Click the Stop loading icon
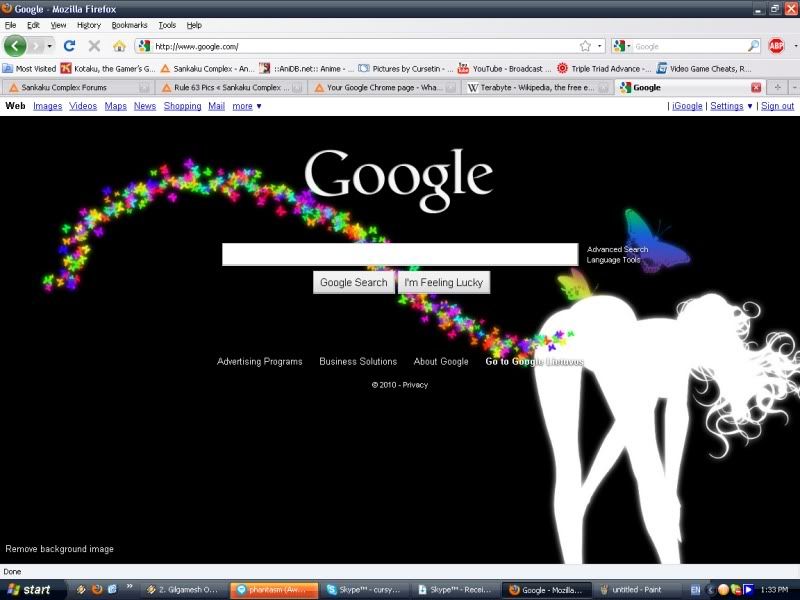This screenshot has height=600, width=800. (x=94, y=46)
